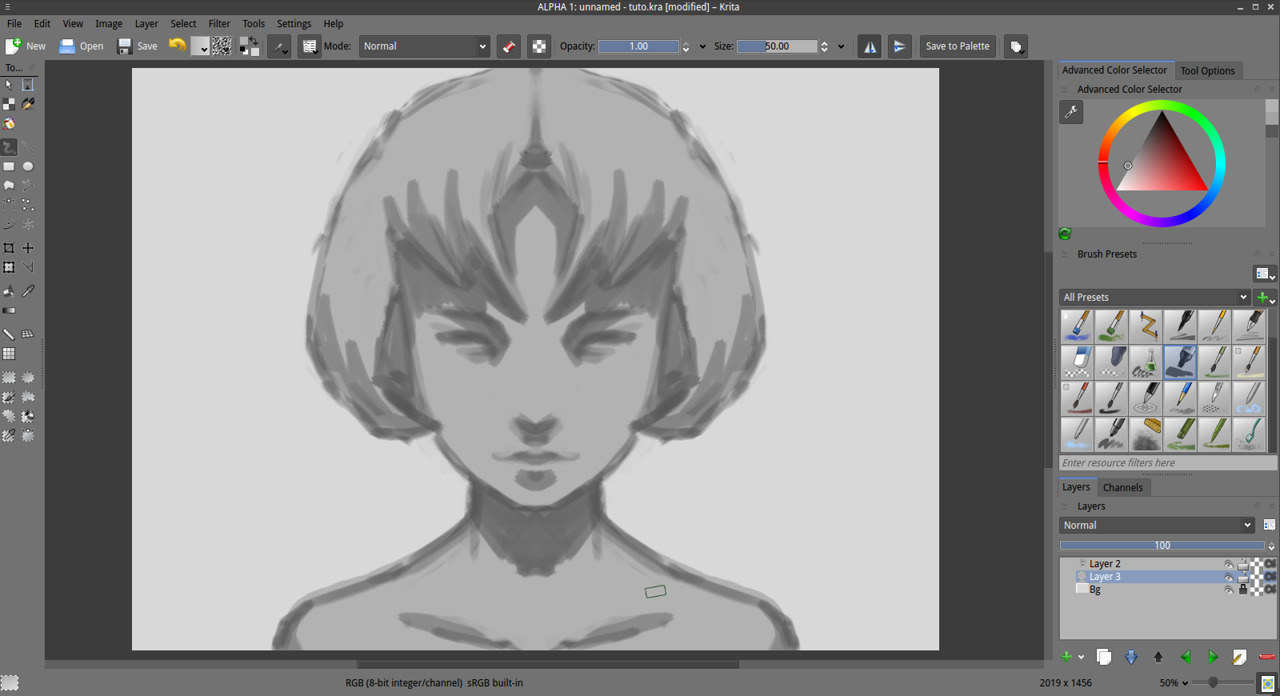Select the Freehand Brush tool
This screenshot has height=696, width=1280.
[8, 147]
